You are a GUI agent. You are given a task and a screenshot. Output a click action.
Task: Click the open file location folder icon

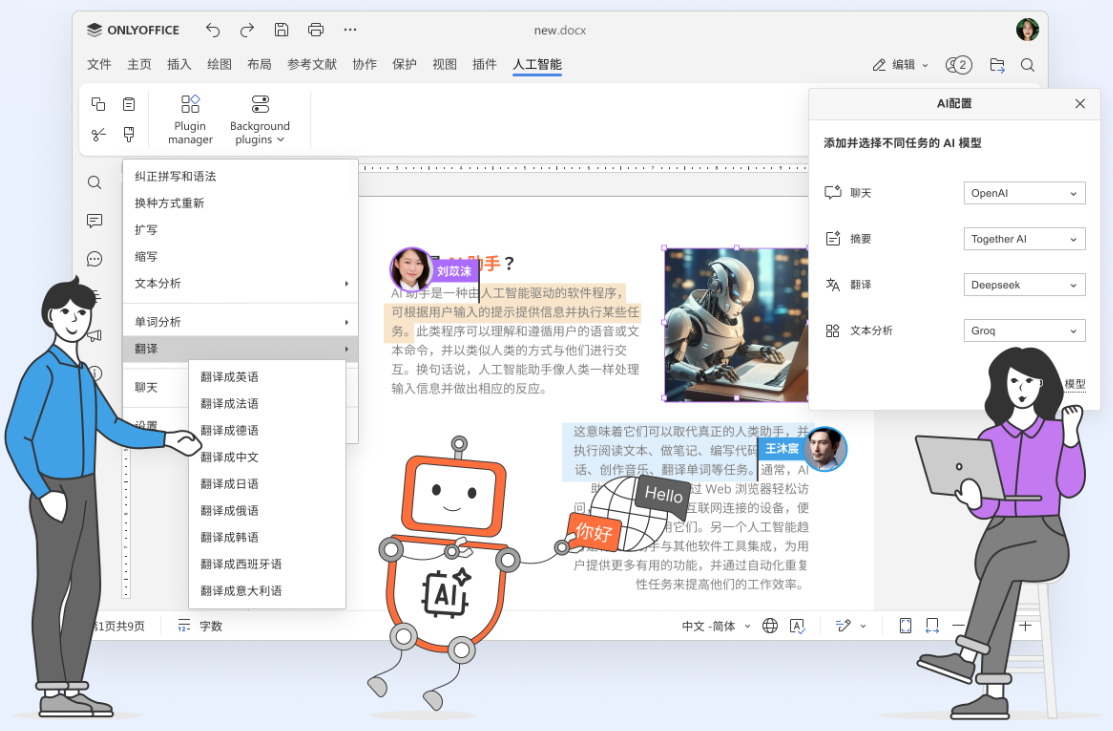[997, 65]
